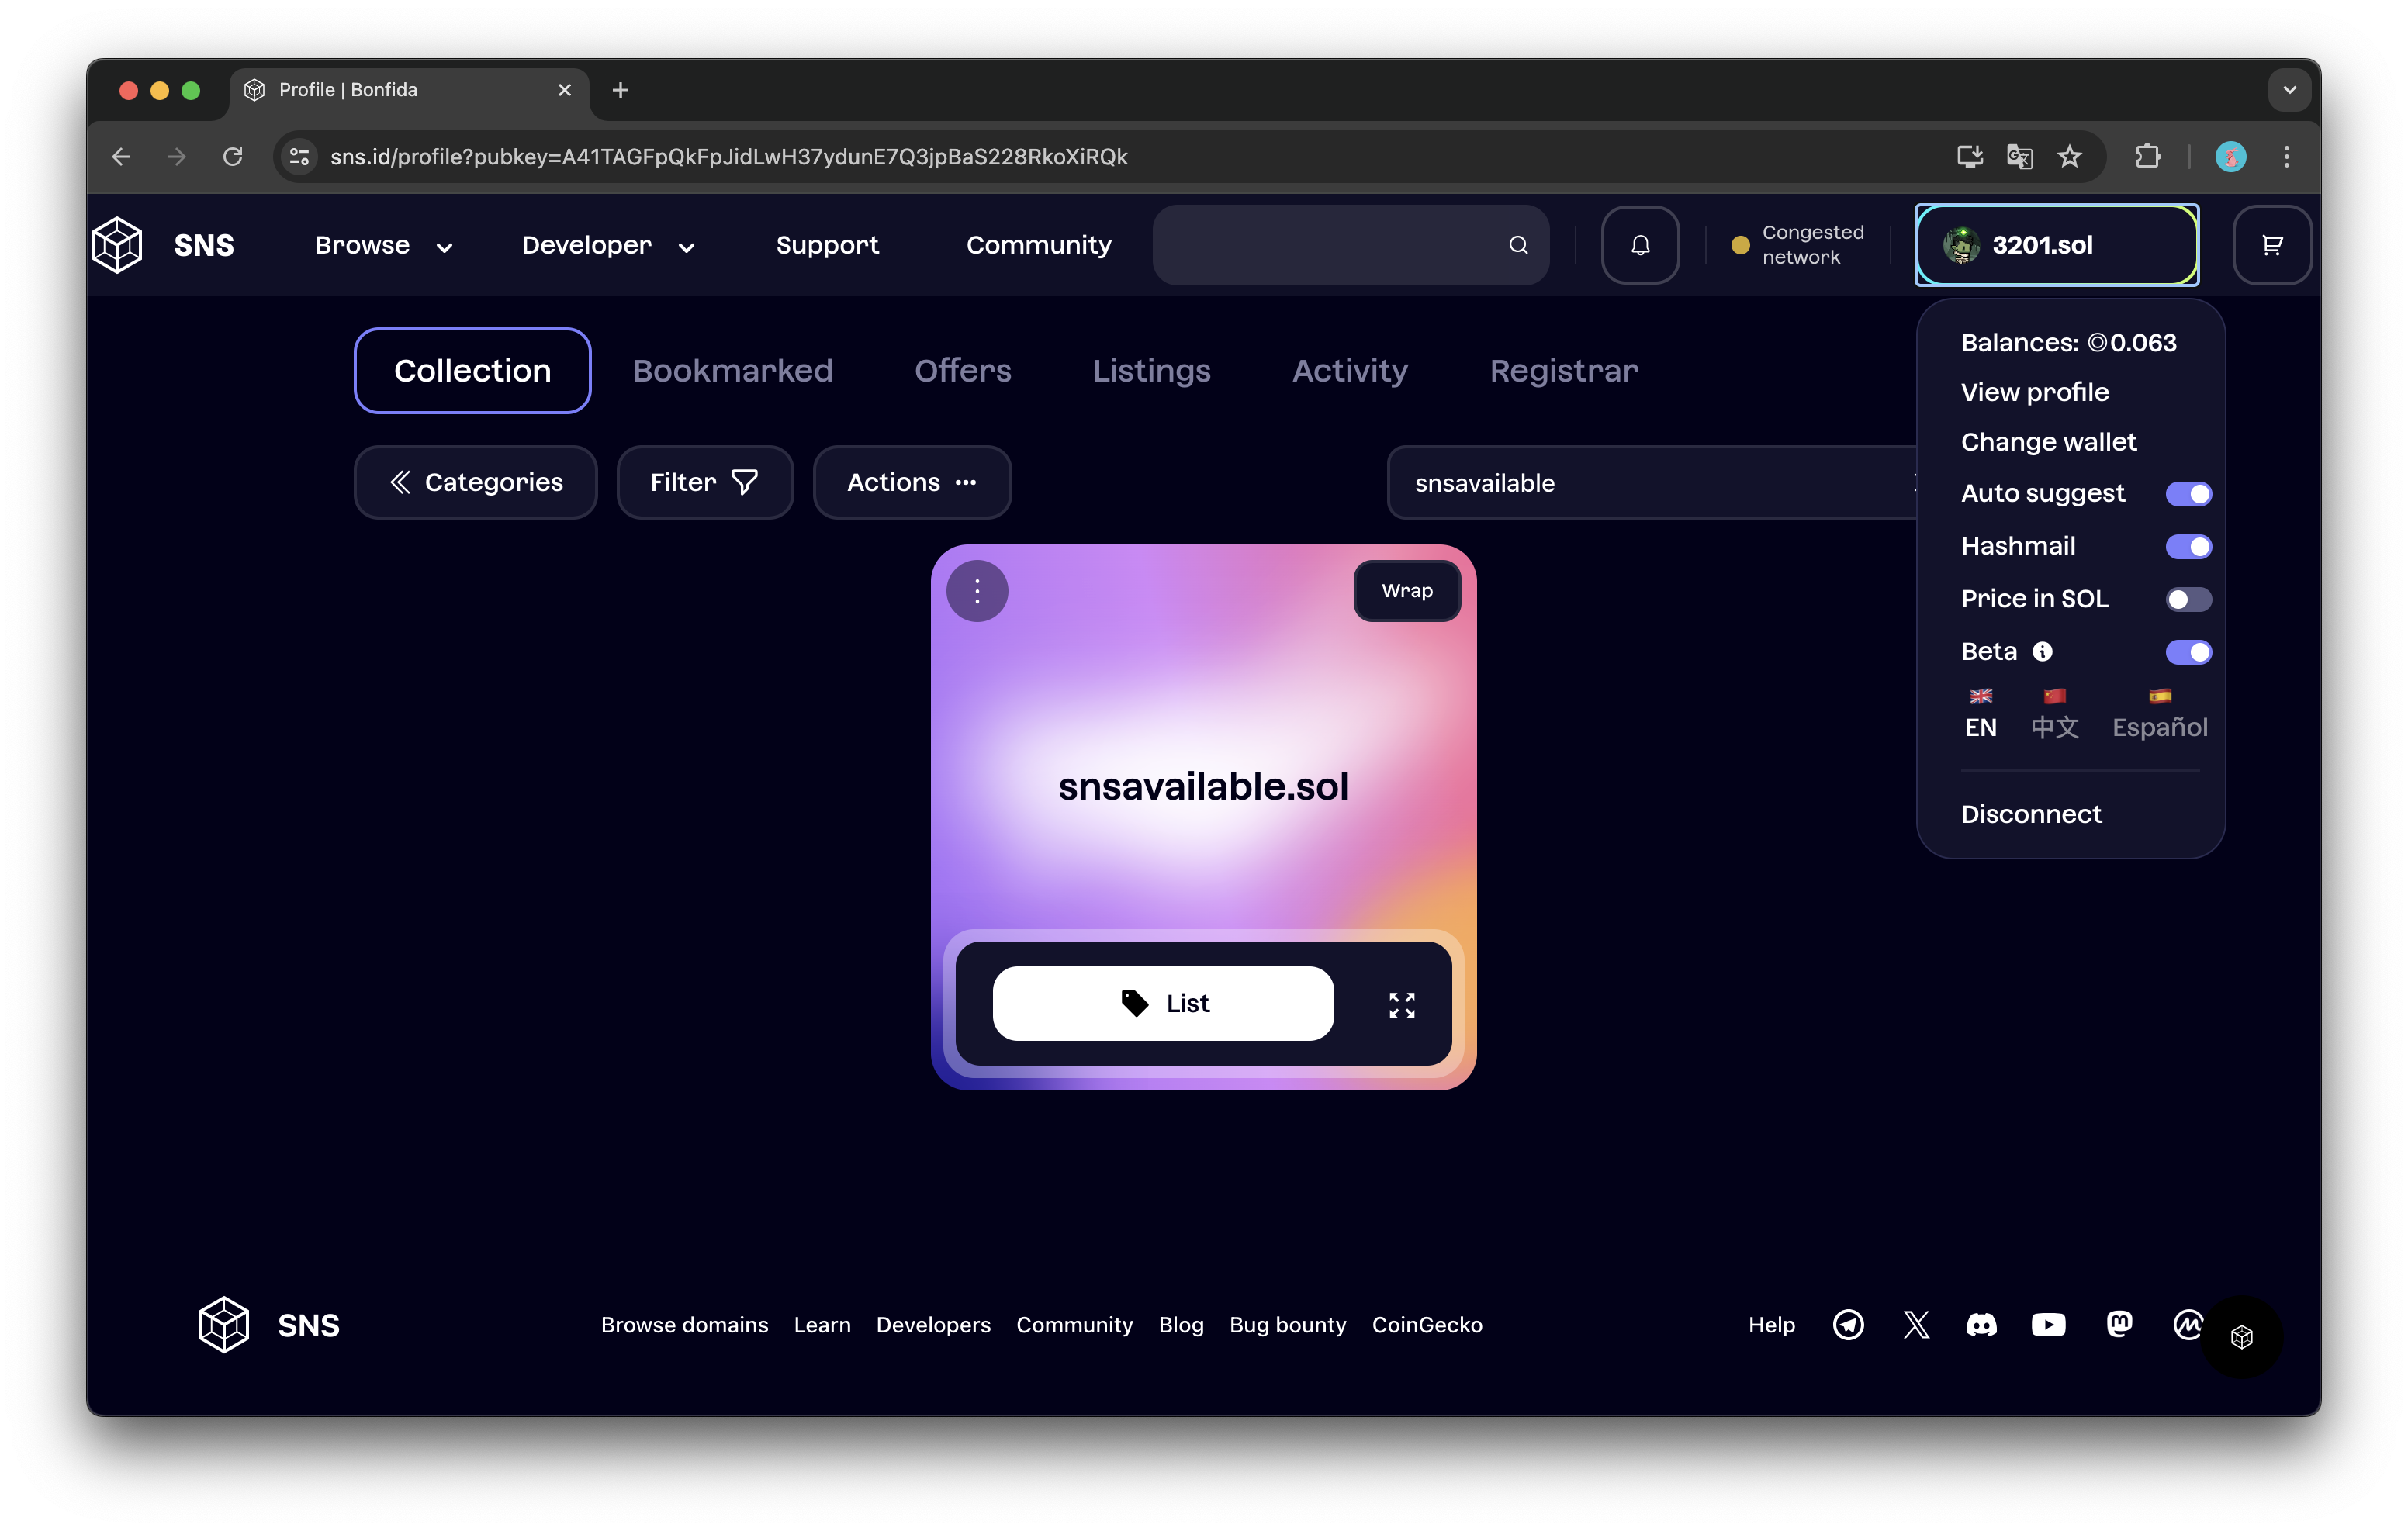Viewport: 2408px width, 1531px height.
Task: Disable the Auto suggest toggle
Action: click(x=2188, y=494)
